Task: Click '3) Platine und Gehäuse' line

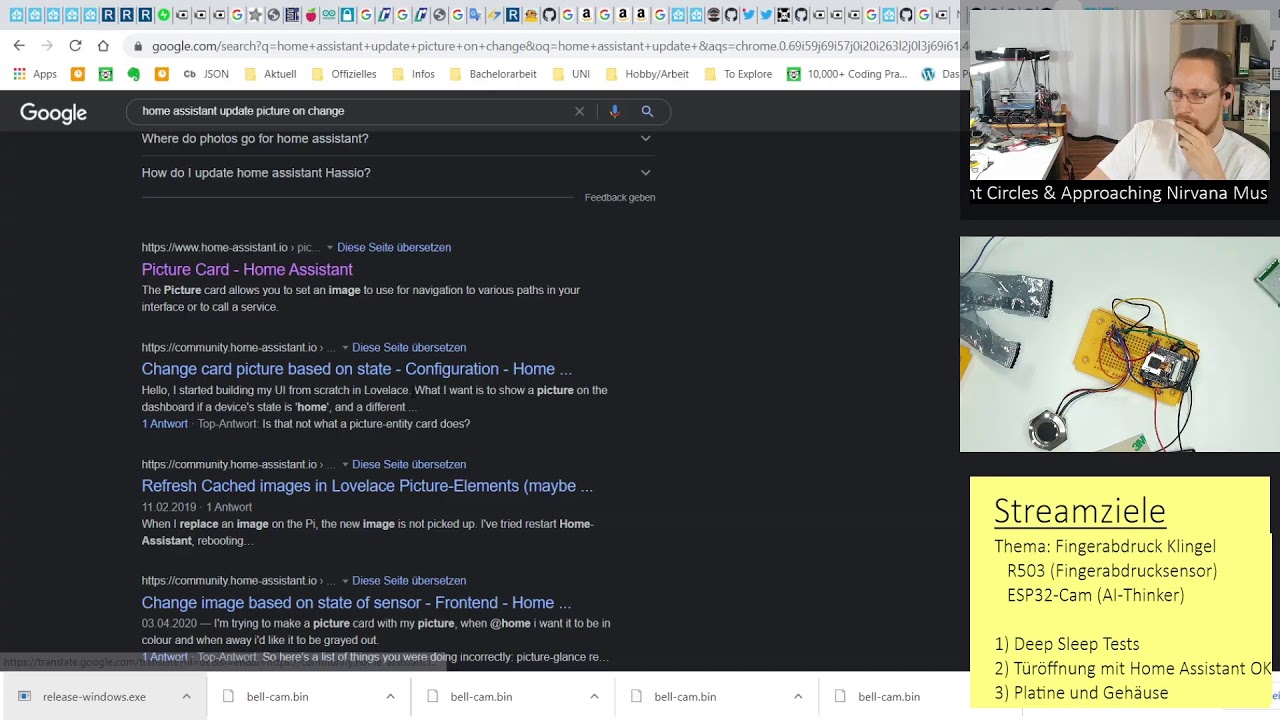Action: (1081, 693)
